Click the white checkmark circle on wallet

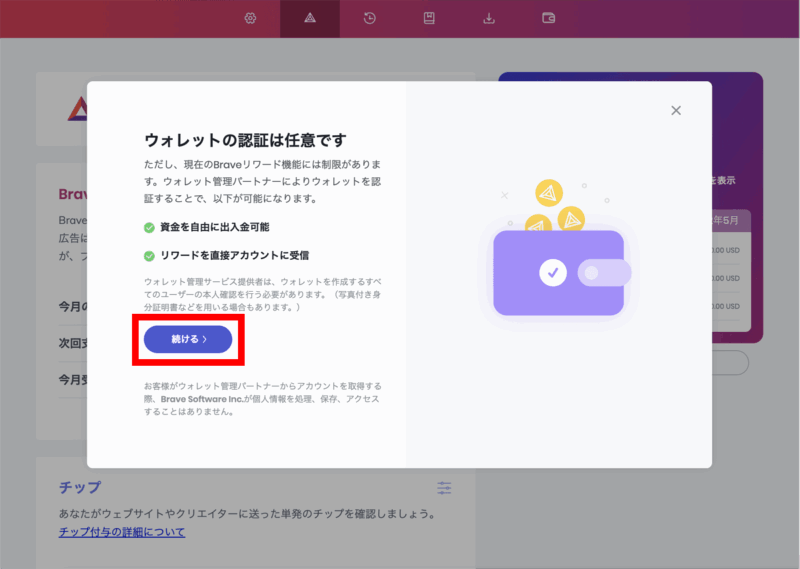(552, 272)
